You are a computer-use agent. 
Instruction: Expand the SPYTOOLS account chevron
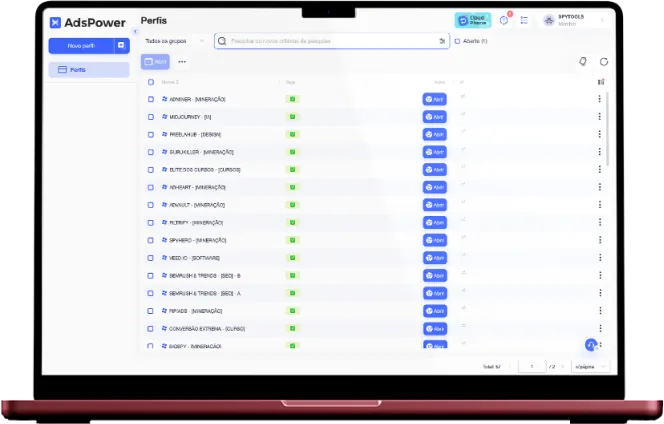click(602, 20)
